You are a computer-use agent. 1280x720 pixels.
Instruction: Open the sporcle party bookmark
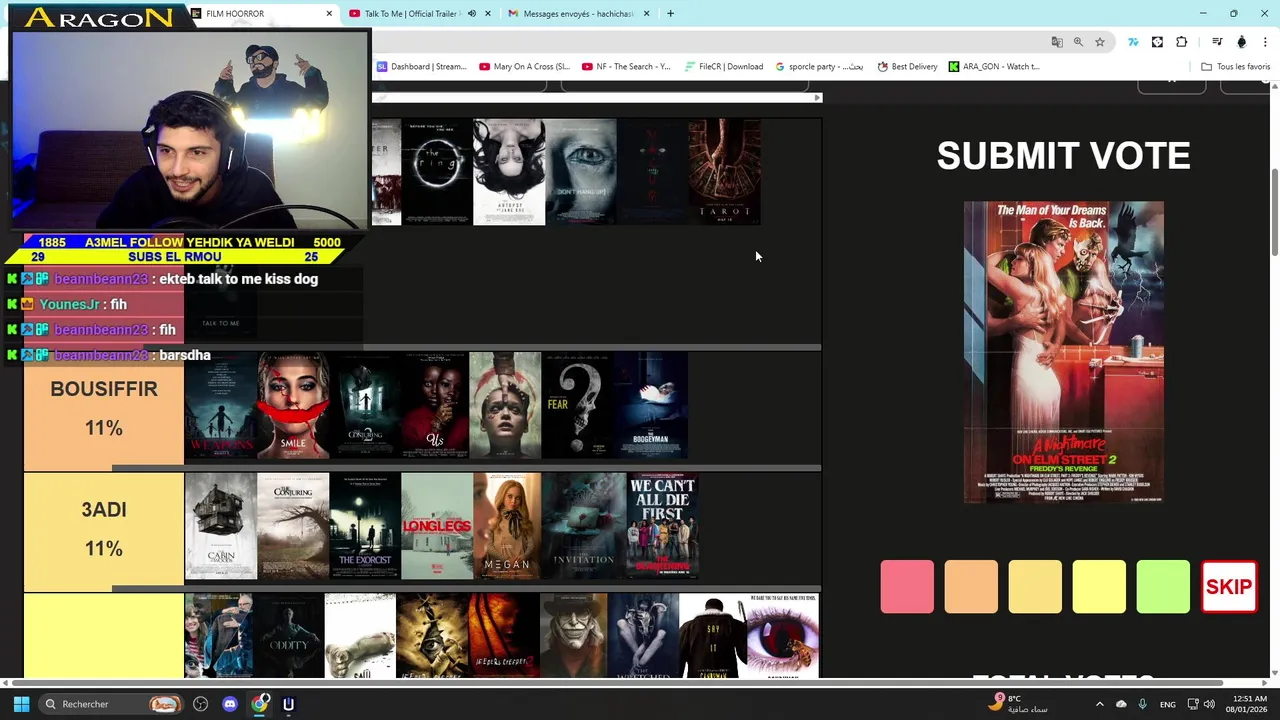click(x=819, y=67)
